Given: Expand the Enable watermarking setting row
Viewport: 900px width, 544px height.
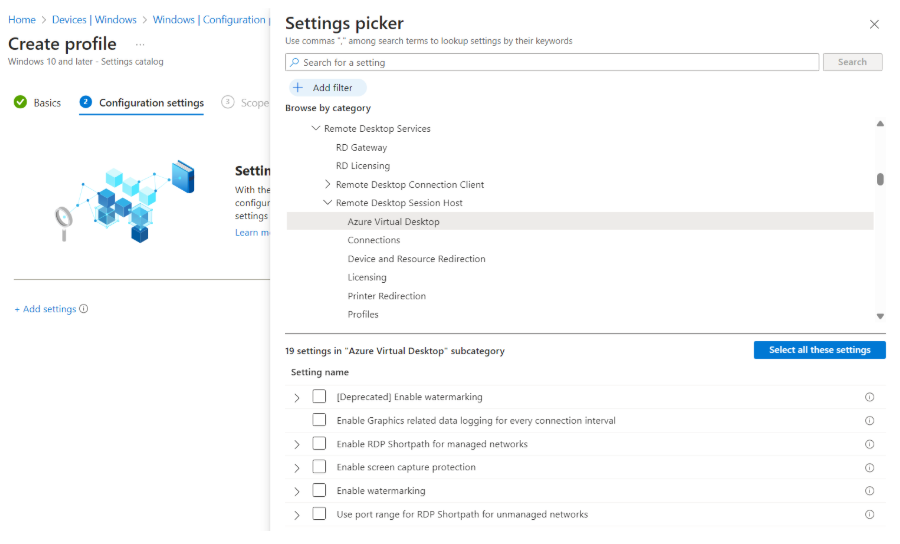Looking at the screenshot, I should click(297, 491).
